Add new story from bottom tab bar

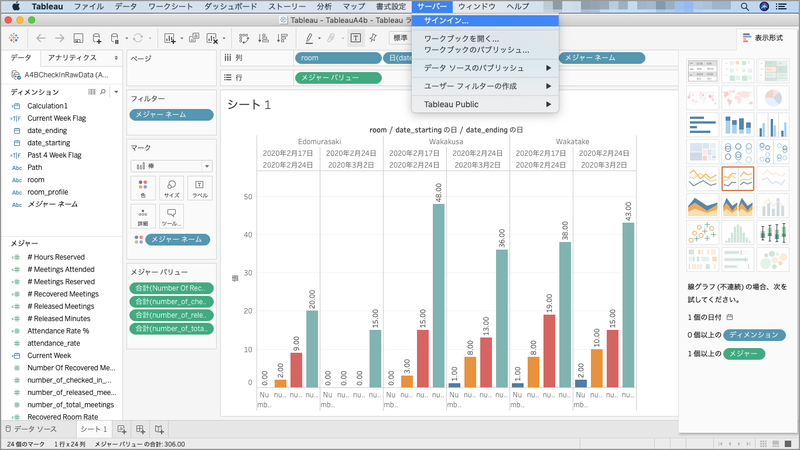159,429
